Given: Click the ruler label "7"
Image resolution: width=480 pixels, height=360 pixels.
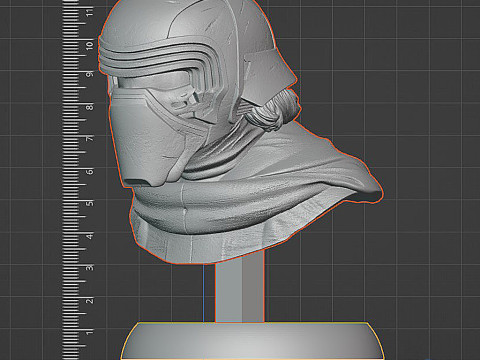Looking at the screenshot, I should click(x=90, y=139).
